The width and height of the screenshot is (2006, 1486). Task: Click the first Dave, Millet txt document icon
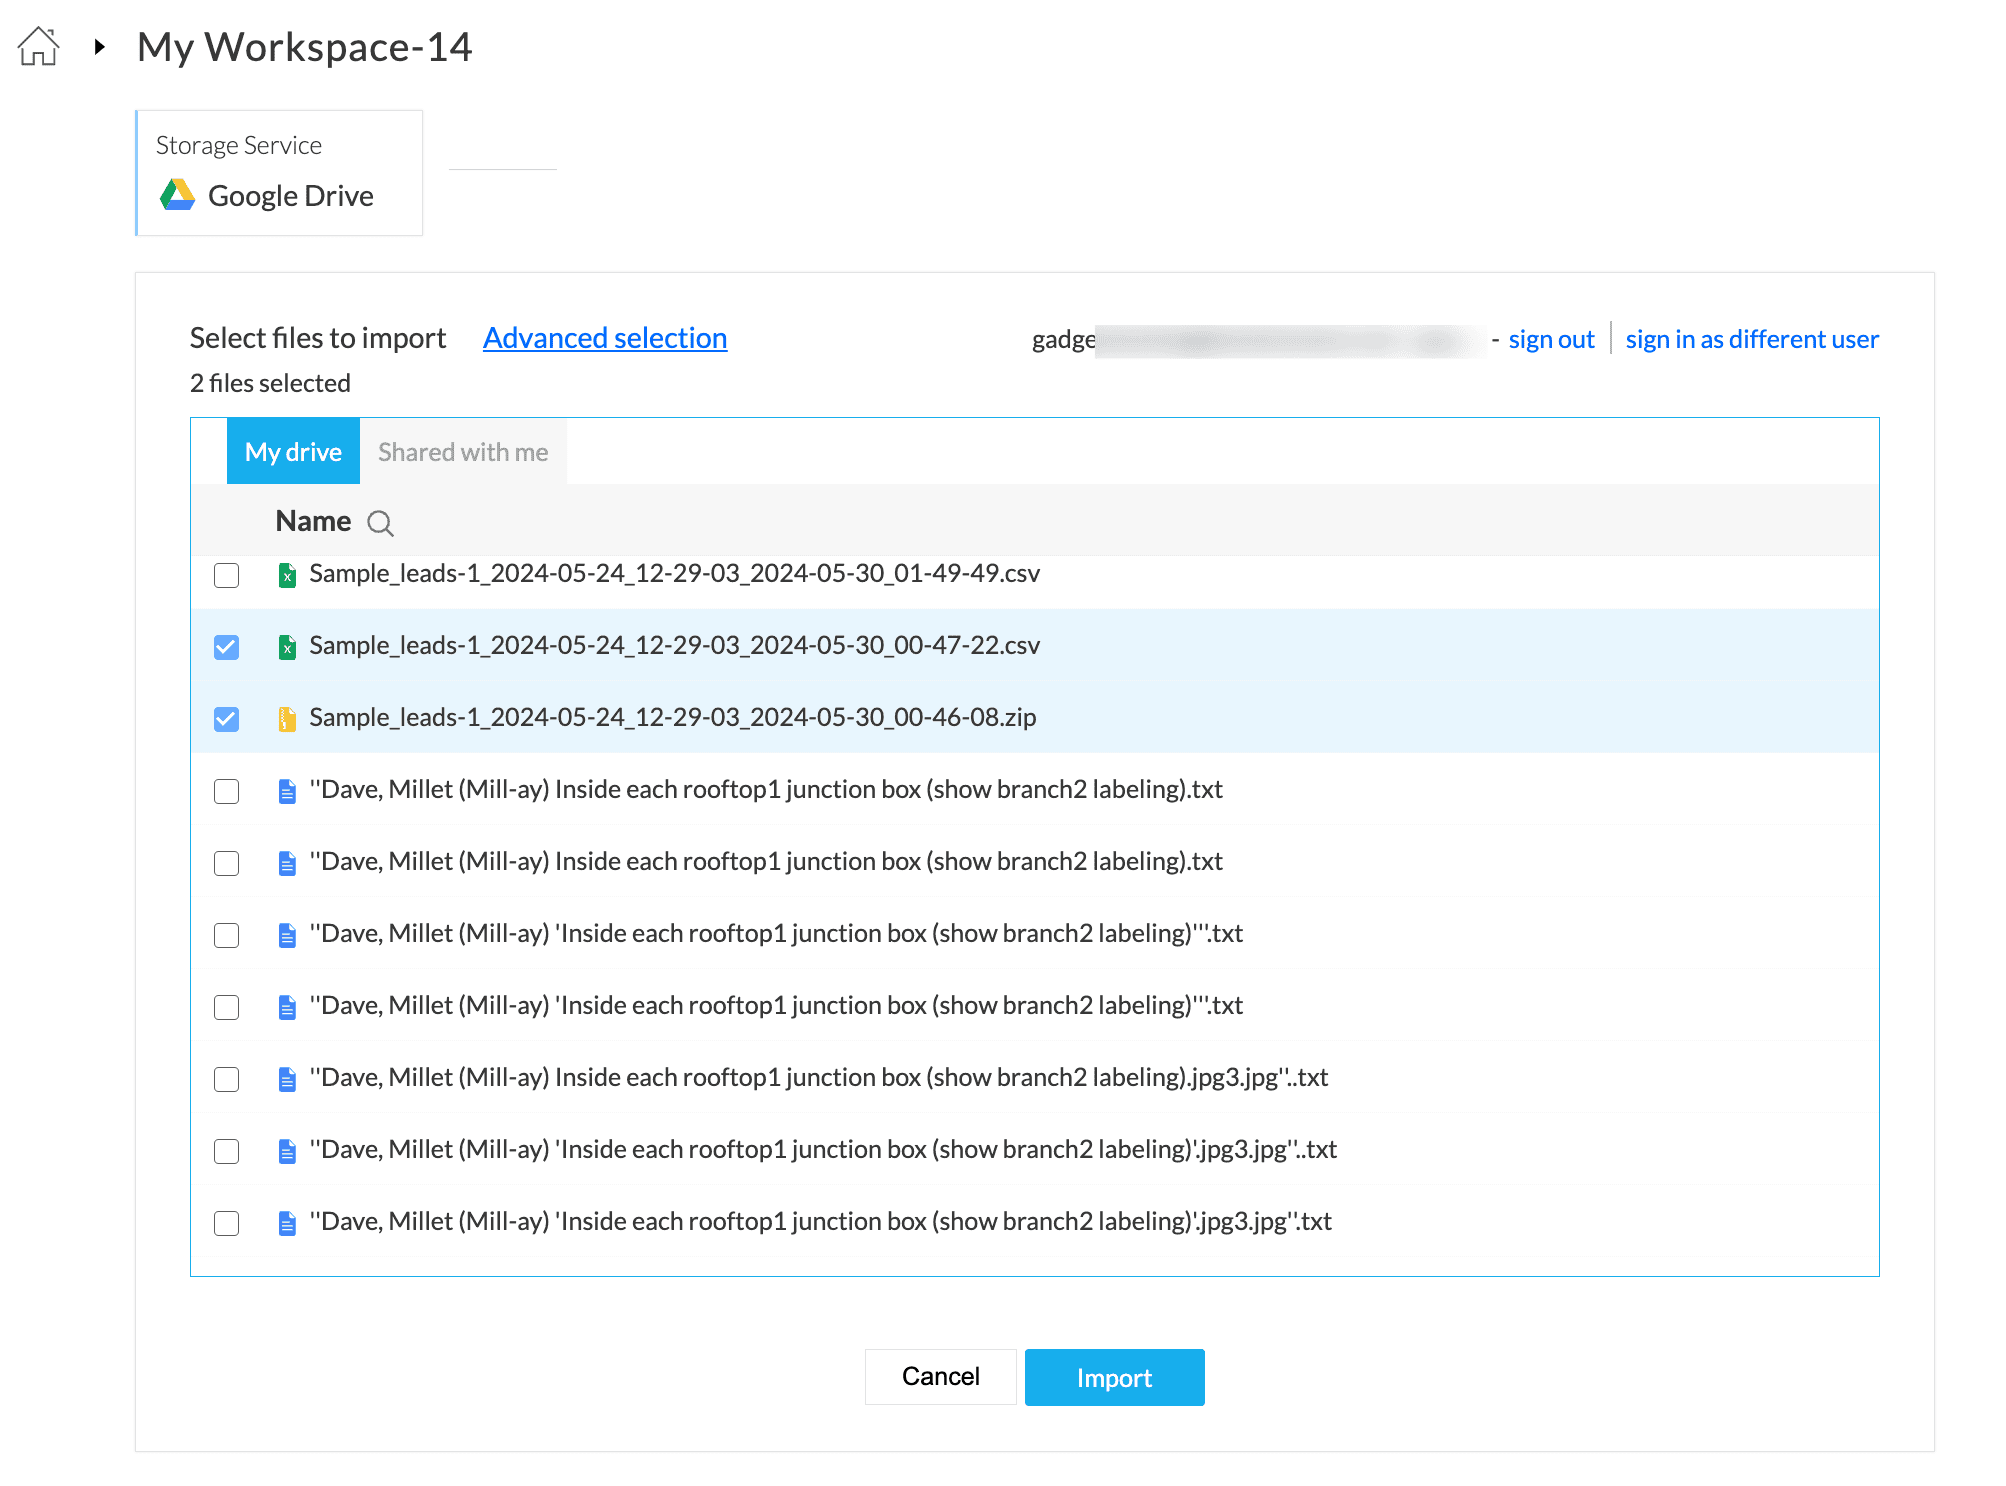287,791
